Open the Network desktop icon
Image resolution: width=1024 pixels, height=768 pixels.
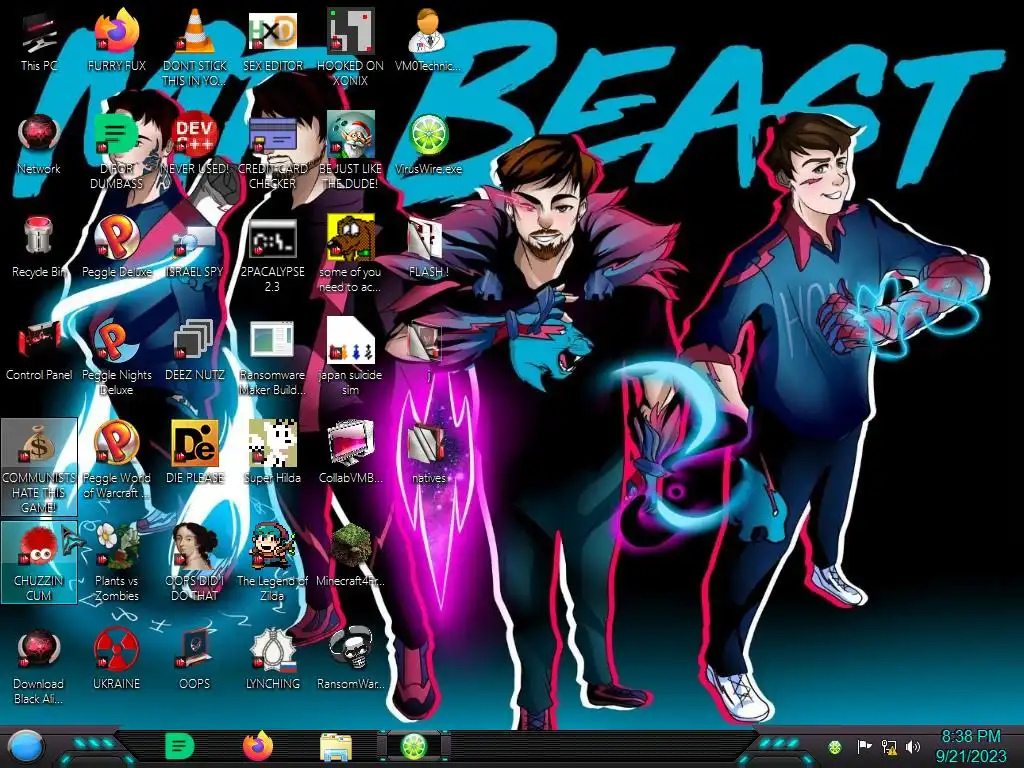pyautogui.click(x=39, y=145)
